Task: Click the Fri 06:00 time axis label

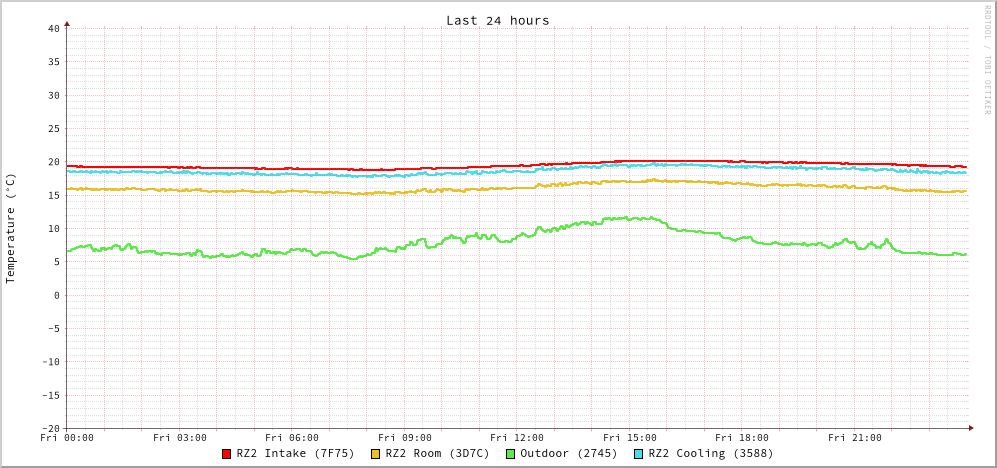Action: [292, 438]
